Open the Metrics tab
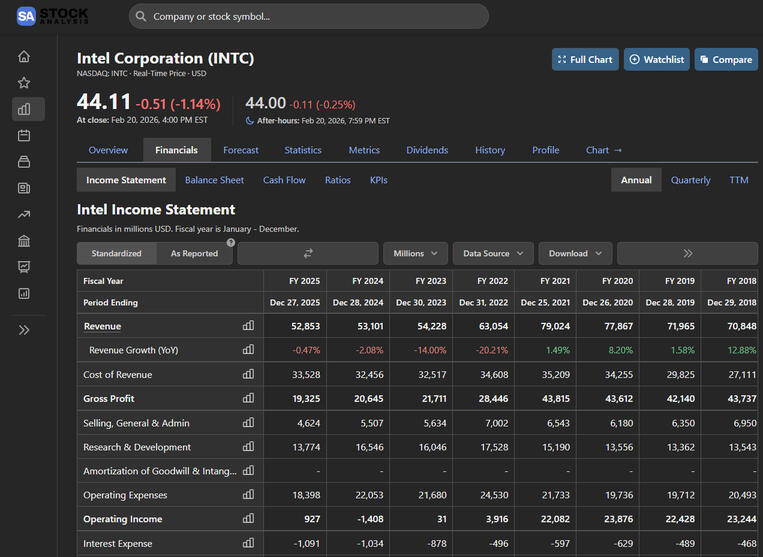Screen dimensions: 763x557 tap(364, 150)
